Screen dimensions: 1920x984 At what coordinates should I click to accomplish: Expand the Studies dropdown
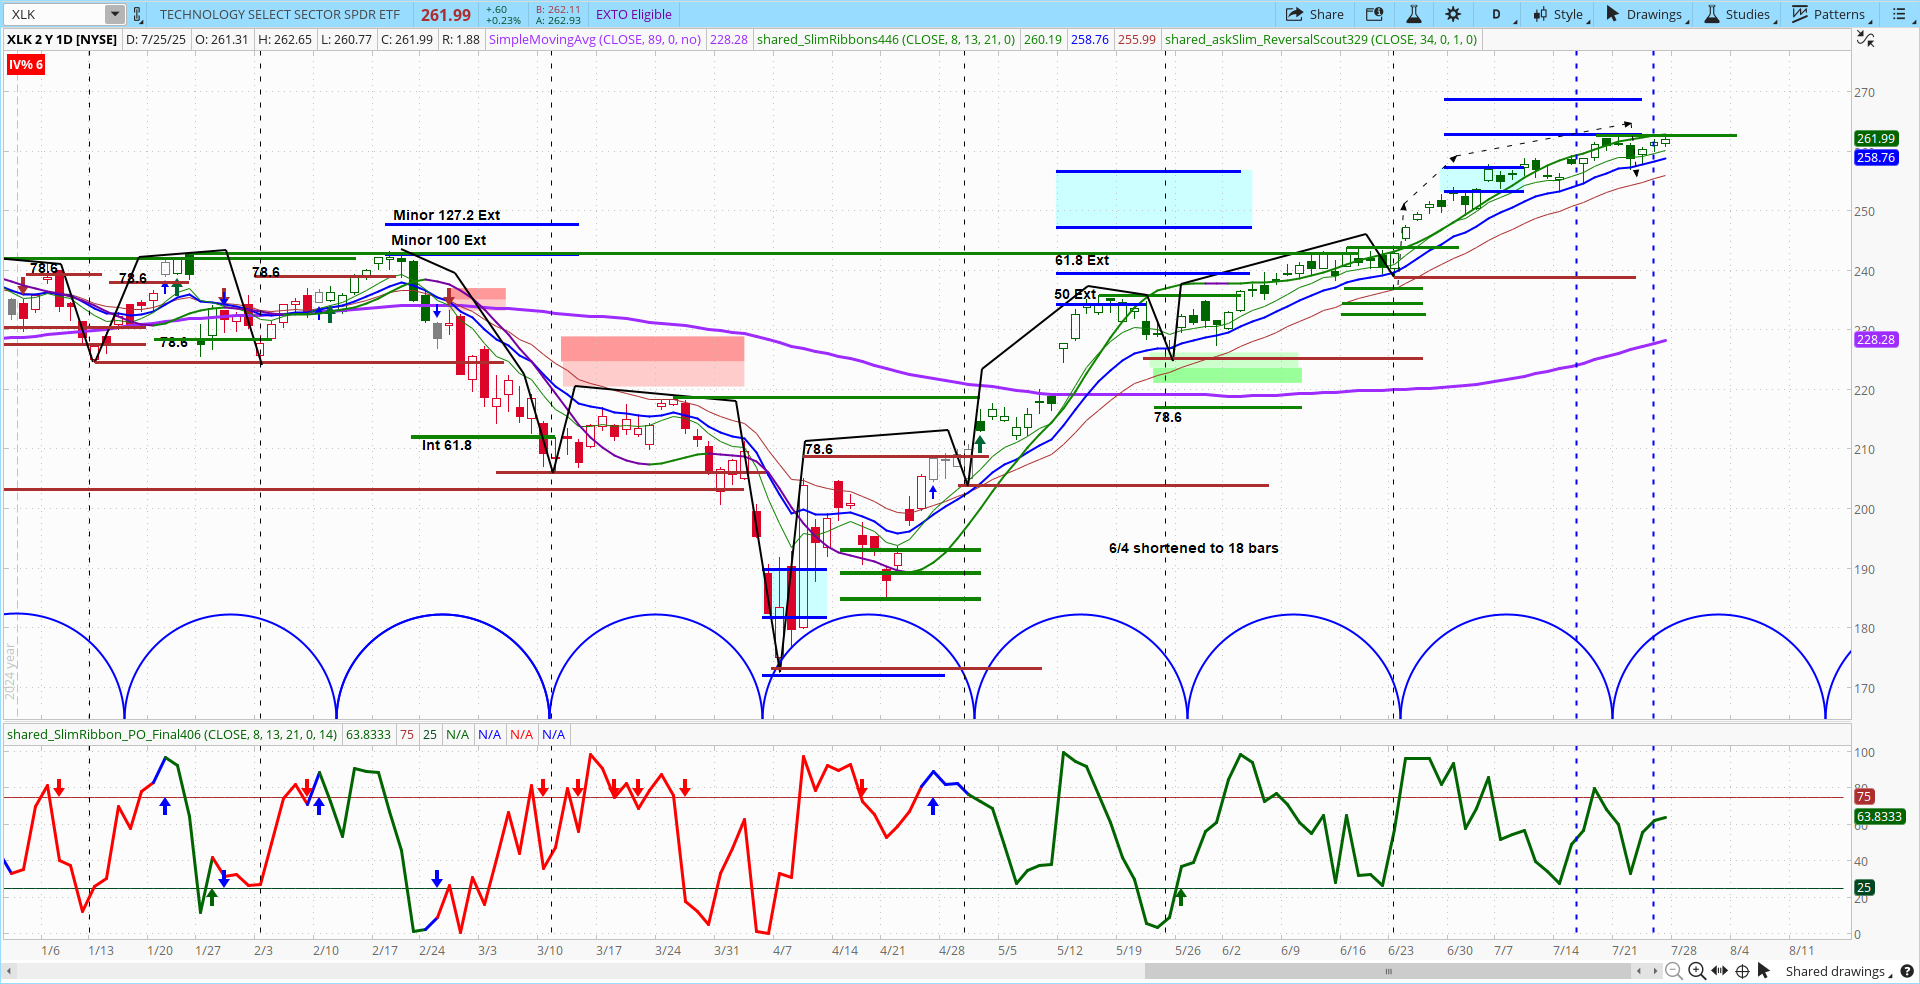coord(1738,14)
